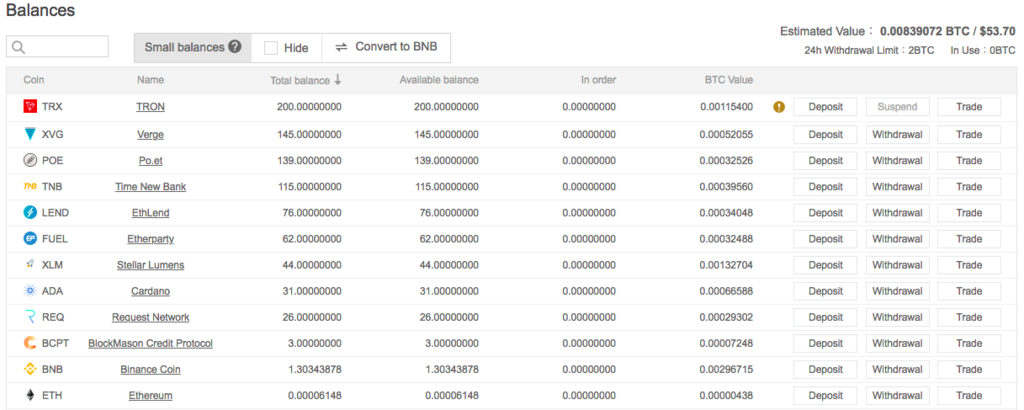Click the Name column header

[150, 80]
